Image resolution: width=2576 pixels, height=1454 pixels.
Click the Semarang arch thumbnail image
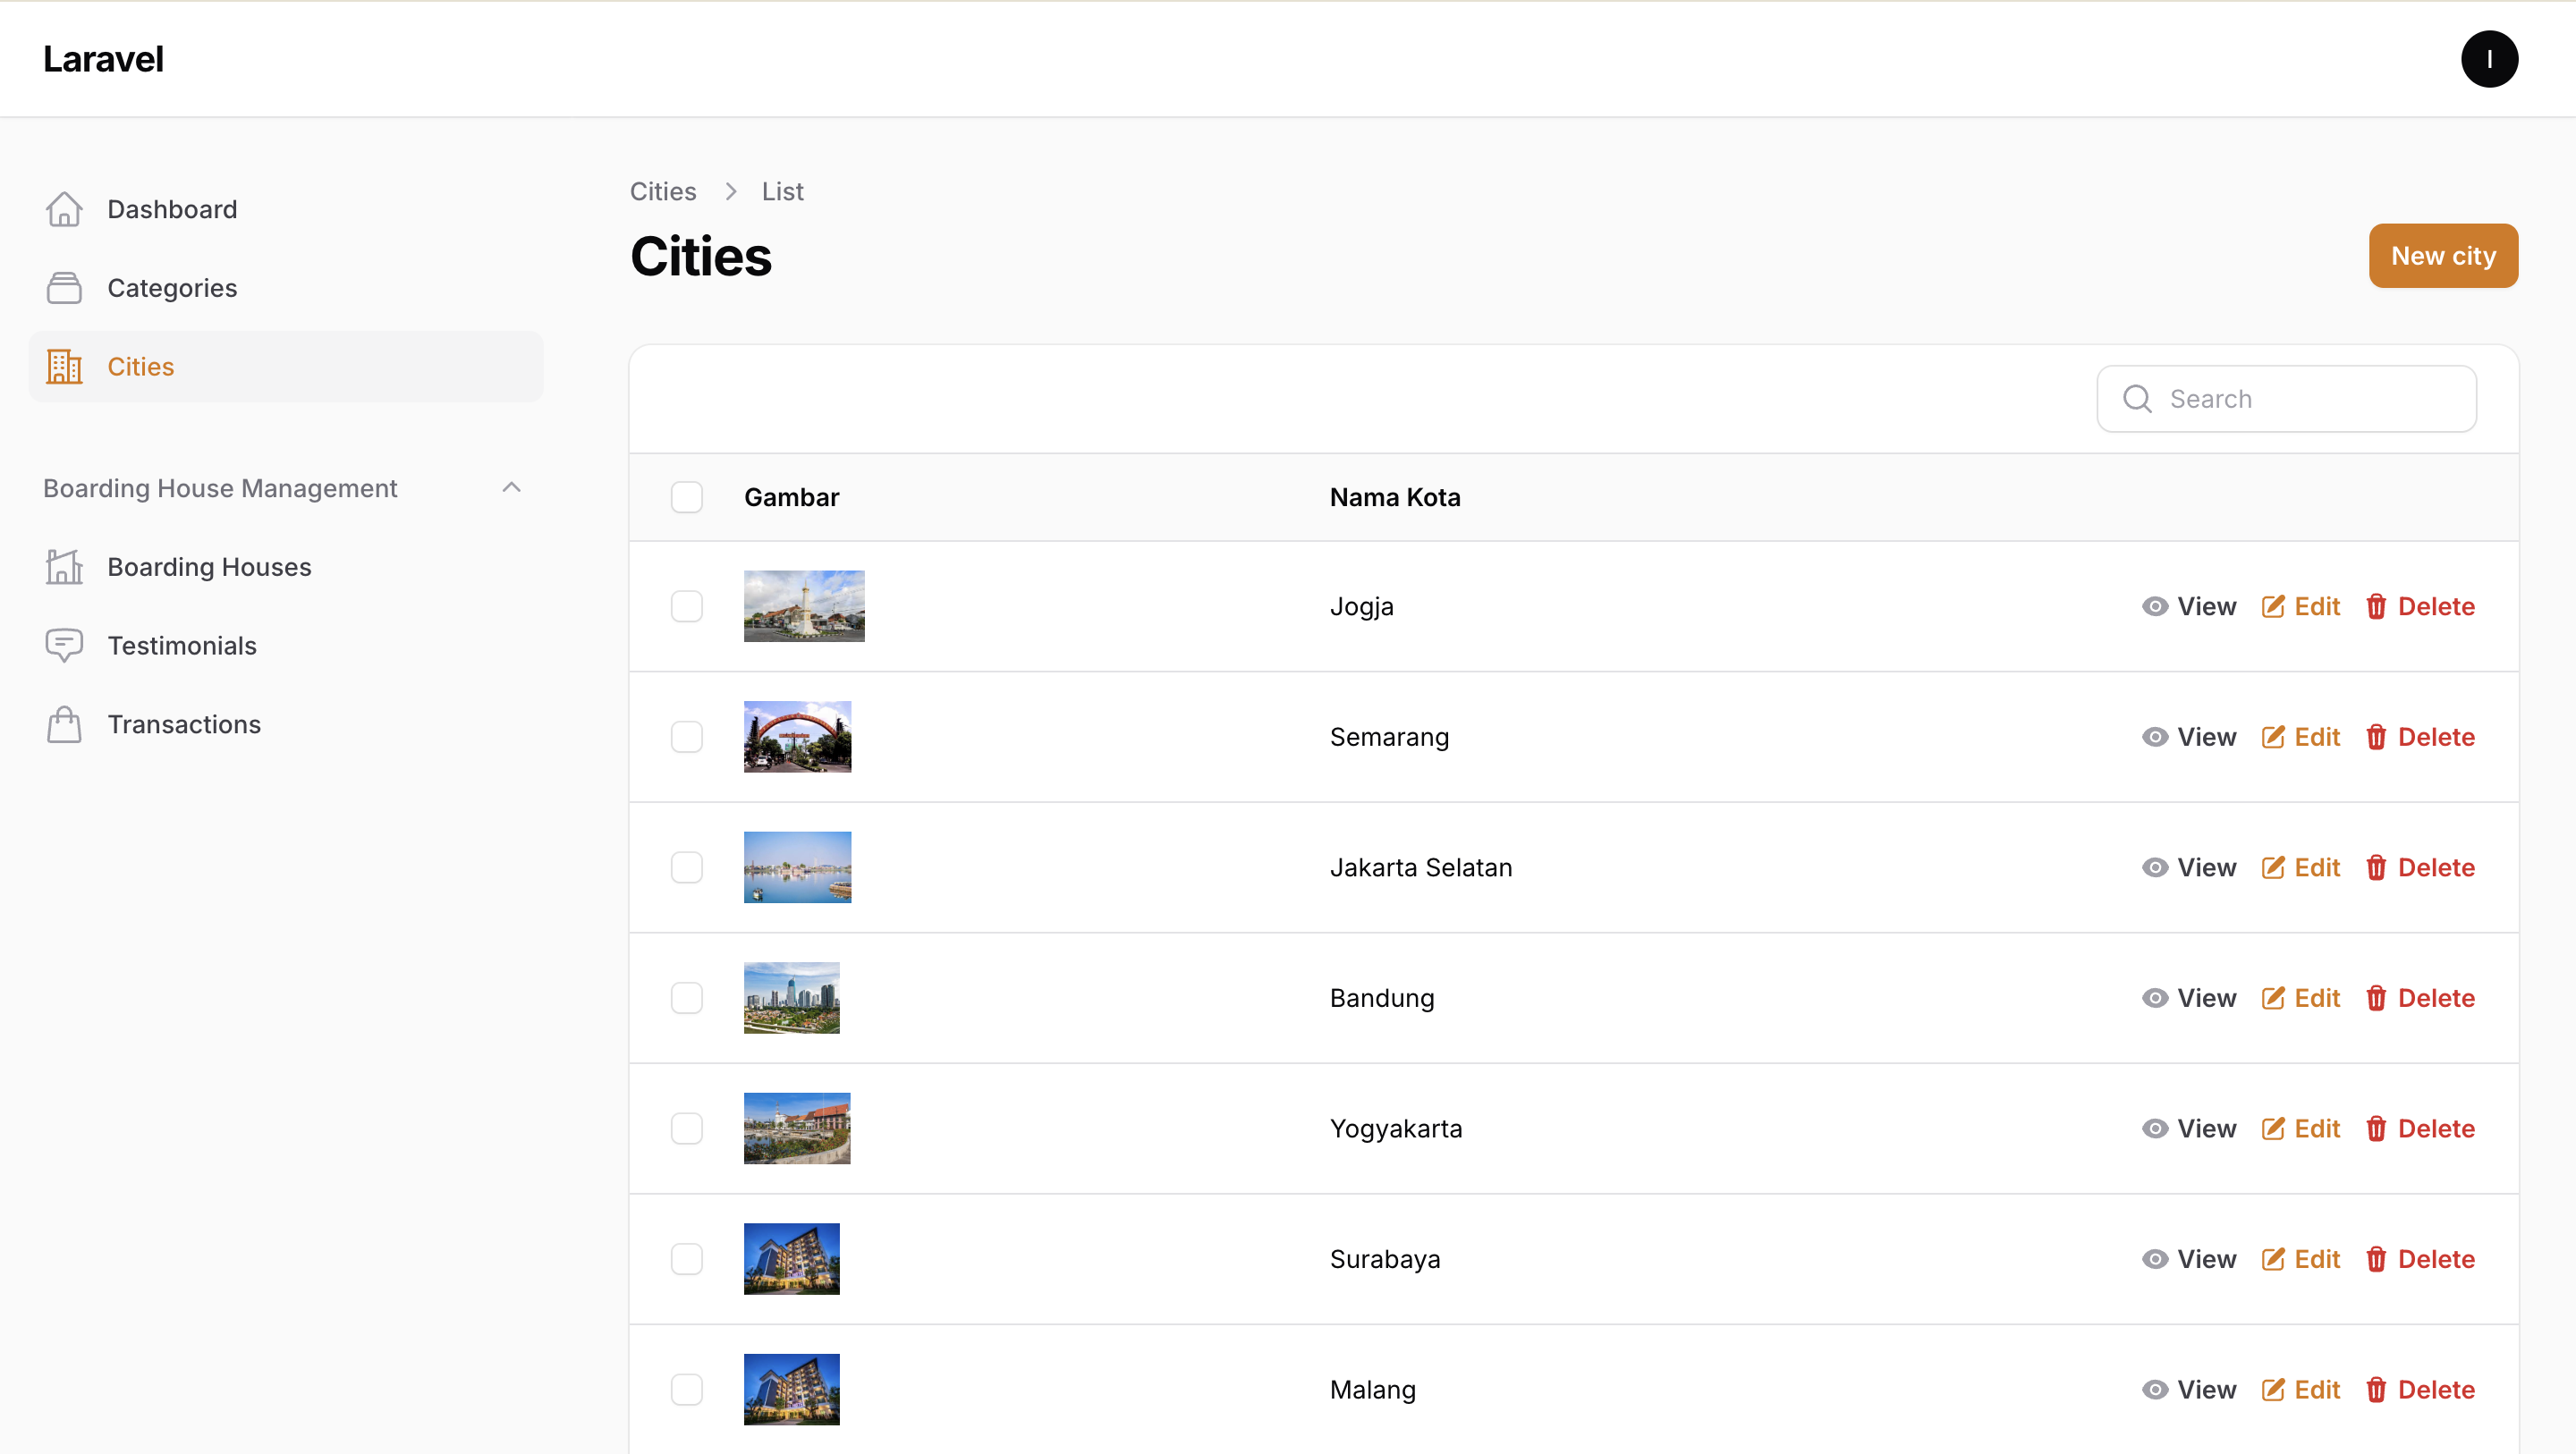coord(797,737)
